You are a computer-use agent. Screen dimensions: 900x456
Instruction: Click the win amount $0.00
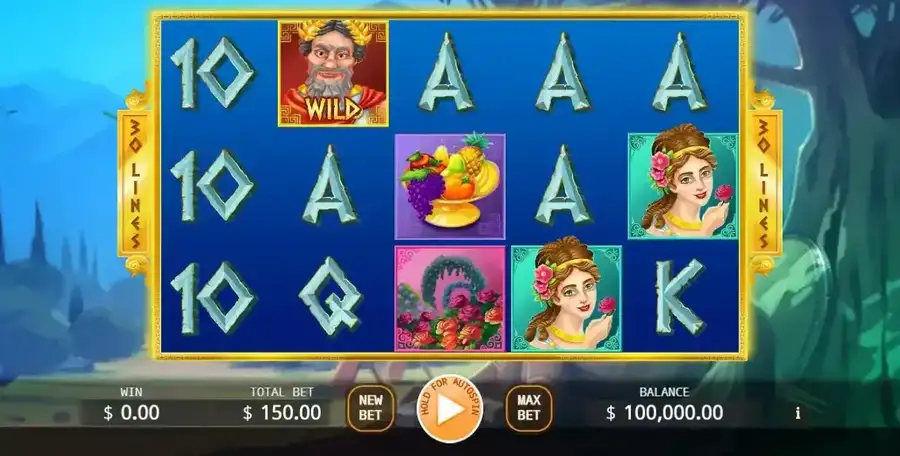coord(131,412)
